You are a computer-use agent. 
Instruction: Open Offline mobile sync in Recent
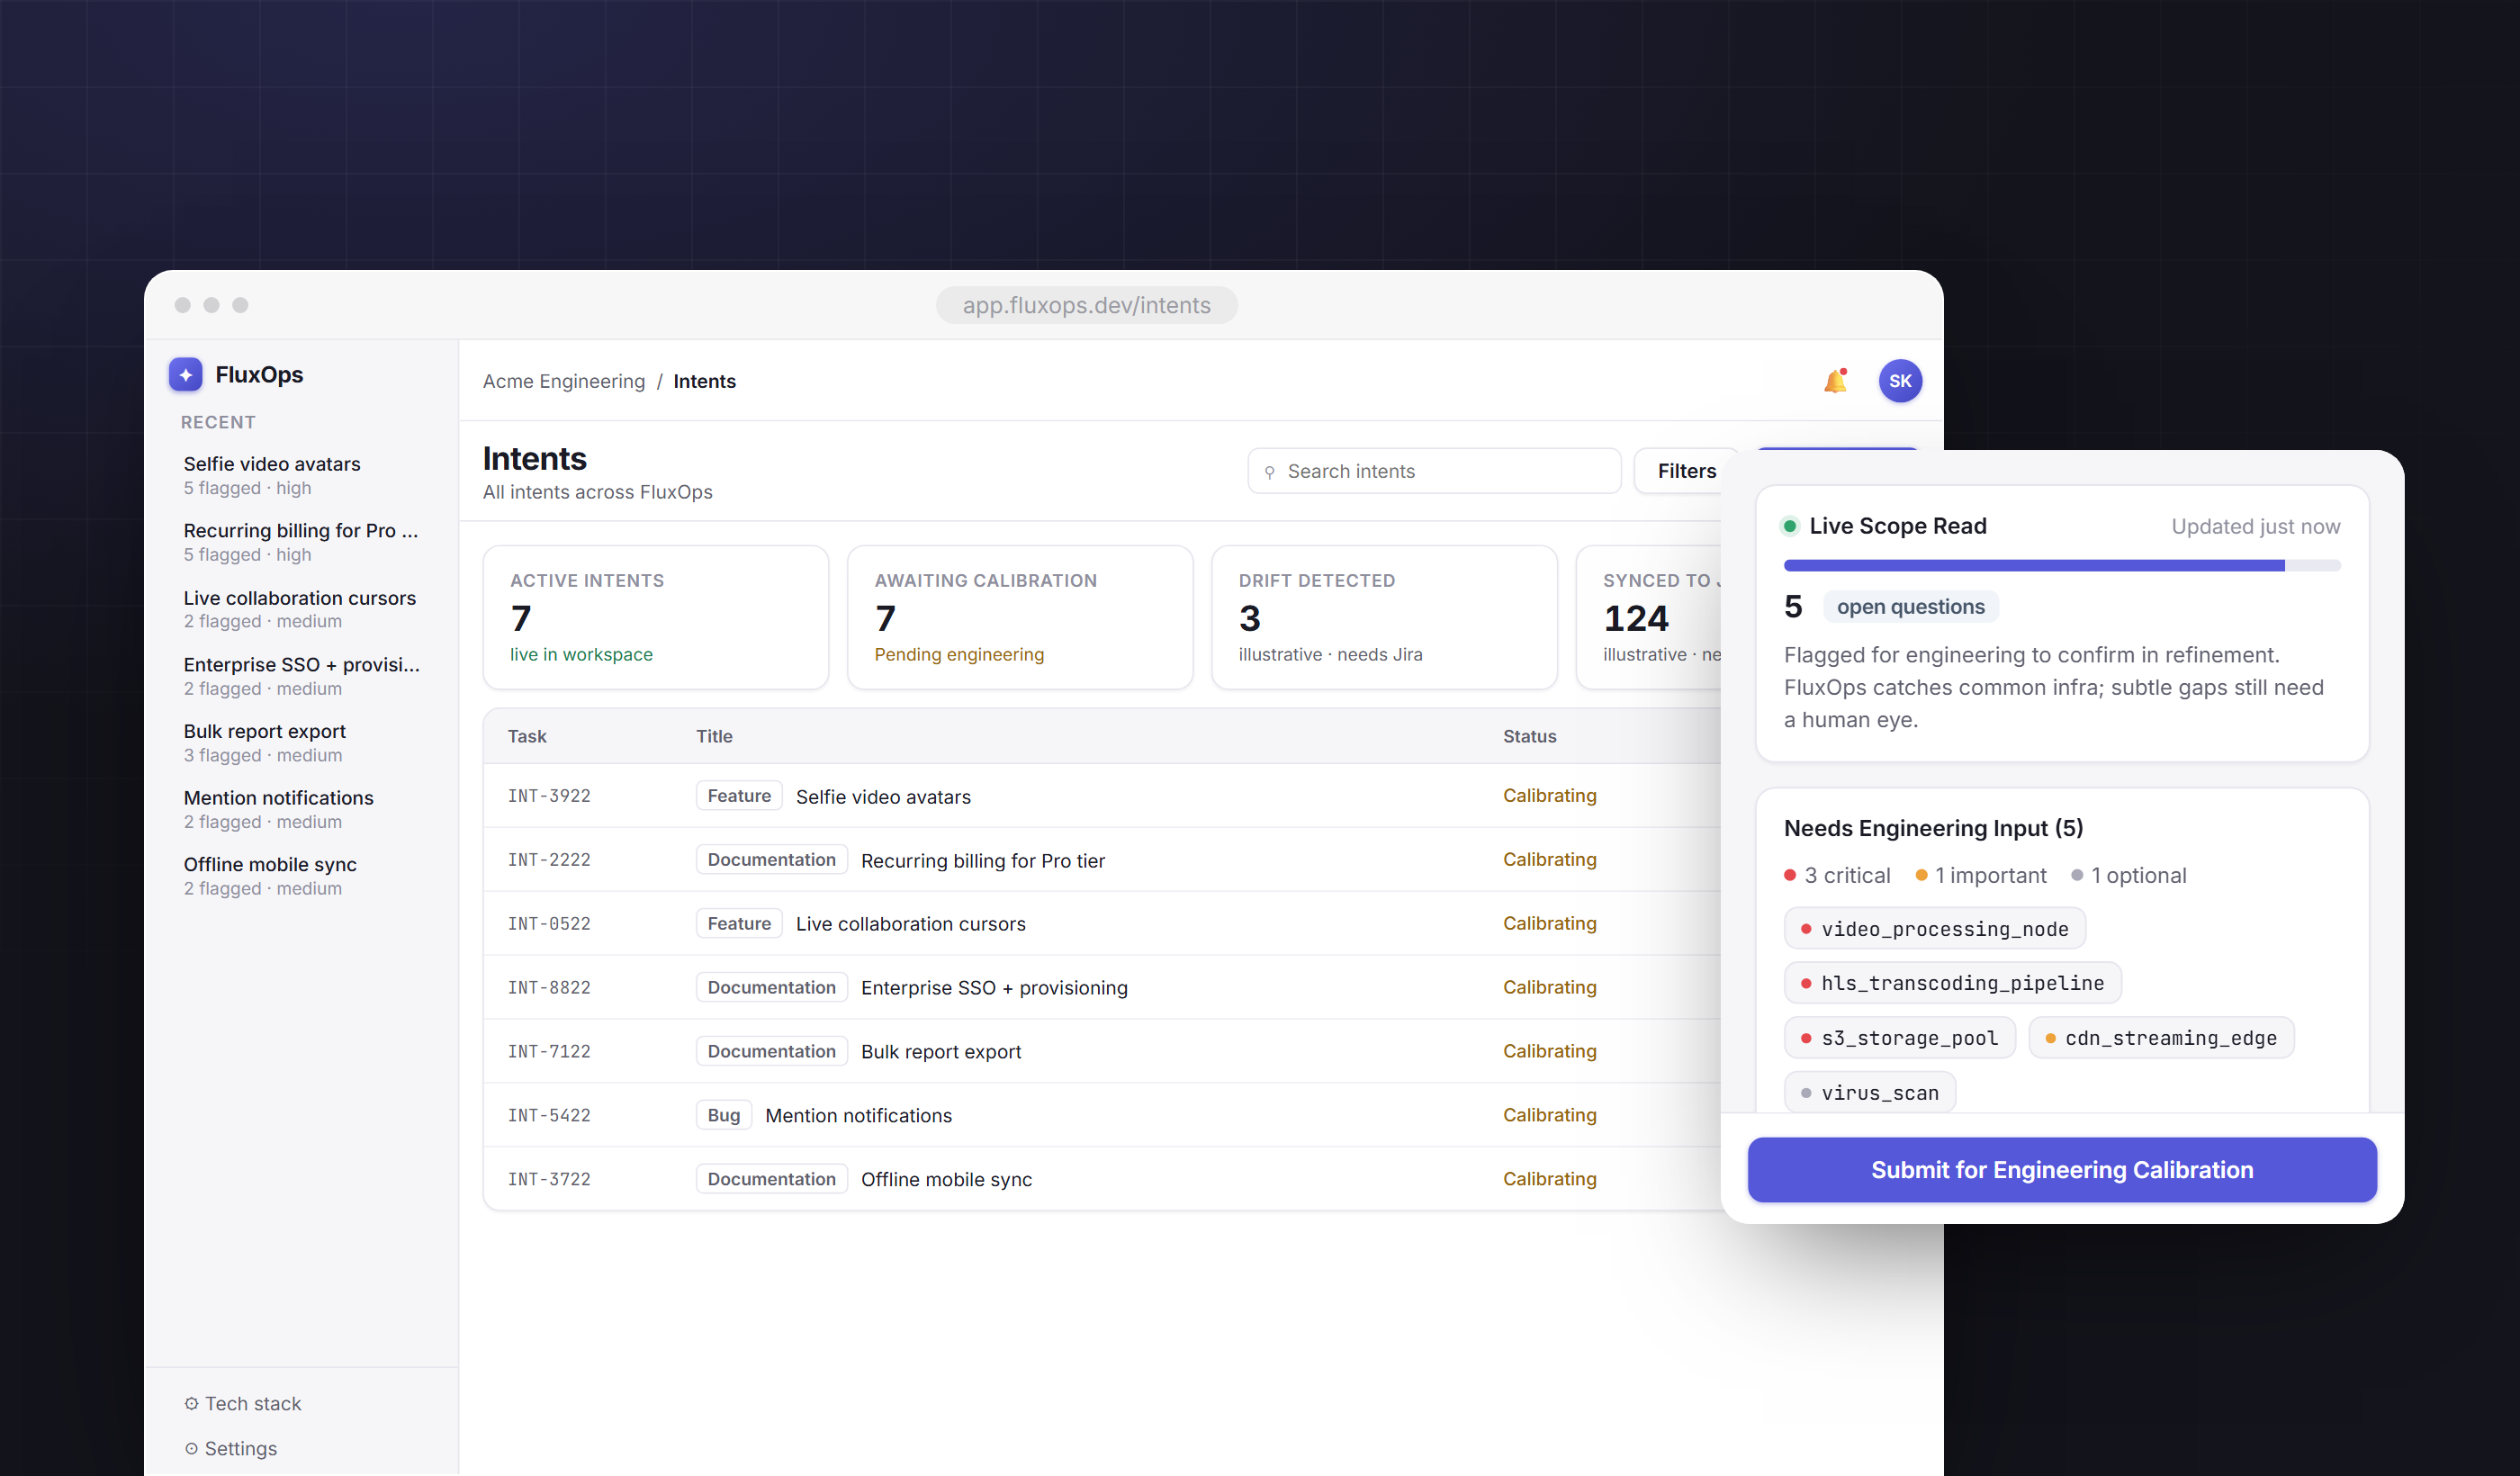click(302, 876)
